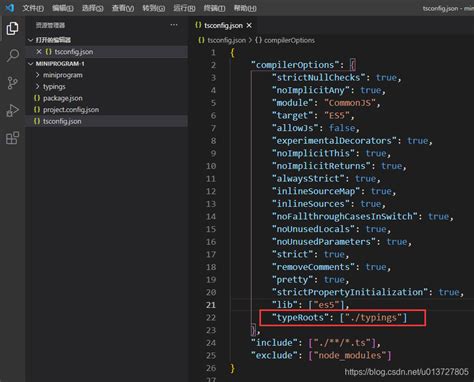Open the Search view icon
This screenshot has height=382, width=474.
(x=13, y=55)
